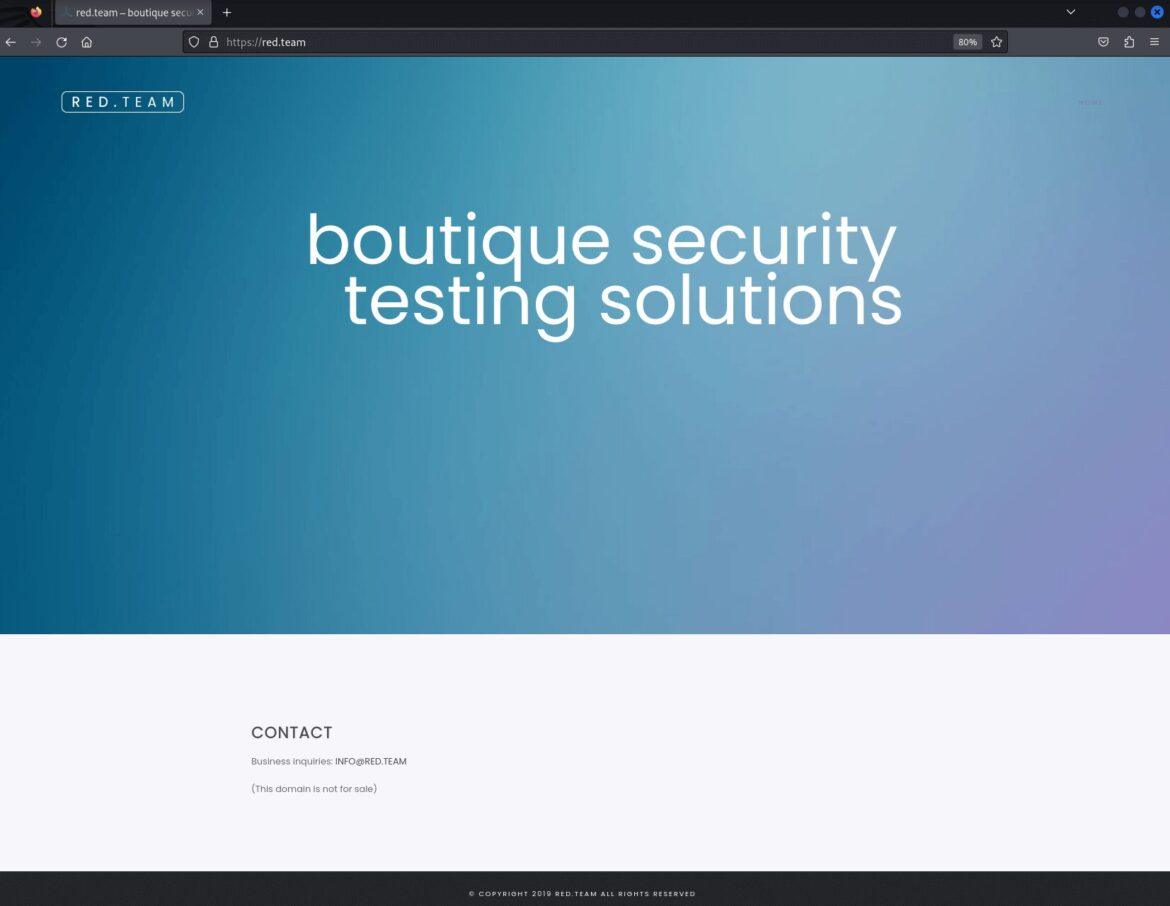Open the Save to Pocket icon

point(1103,42)
